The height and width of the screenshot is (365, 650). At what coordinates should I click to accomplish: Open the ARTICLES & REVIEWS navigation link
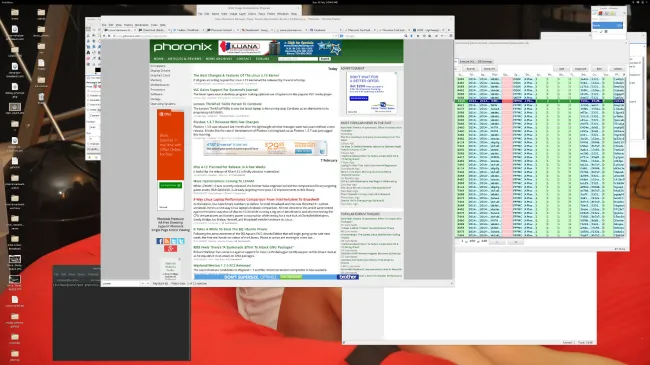click(x=184, y=59)
